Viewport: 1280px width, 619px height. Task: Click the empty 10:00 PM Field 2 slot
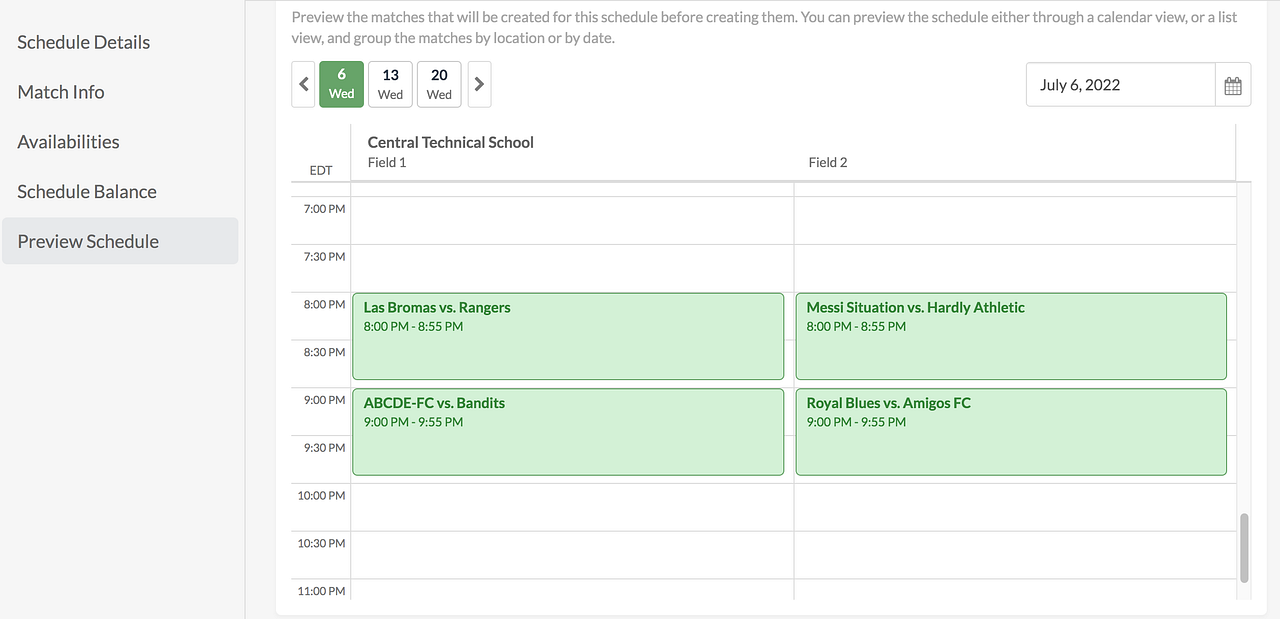pos(1014,507)
